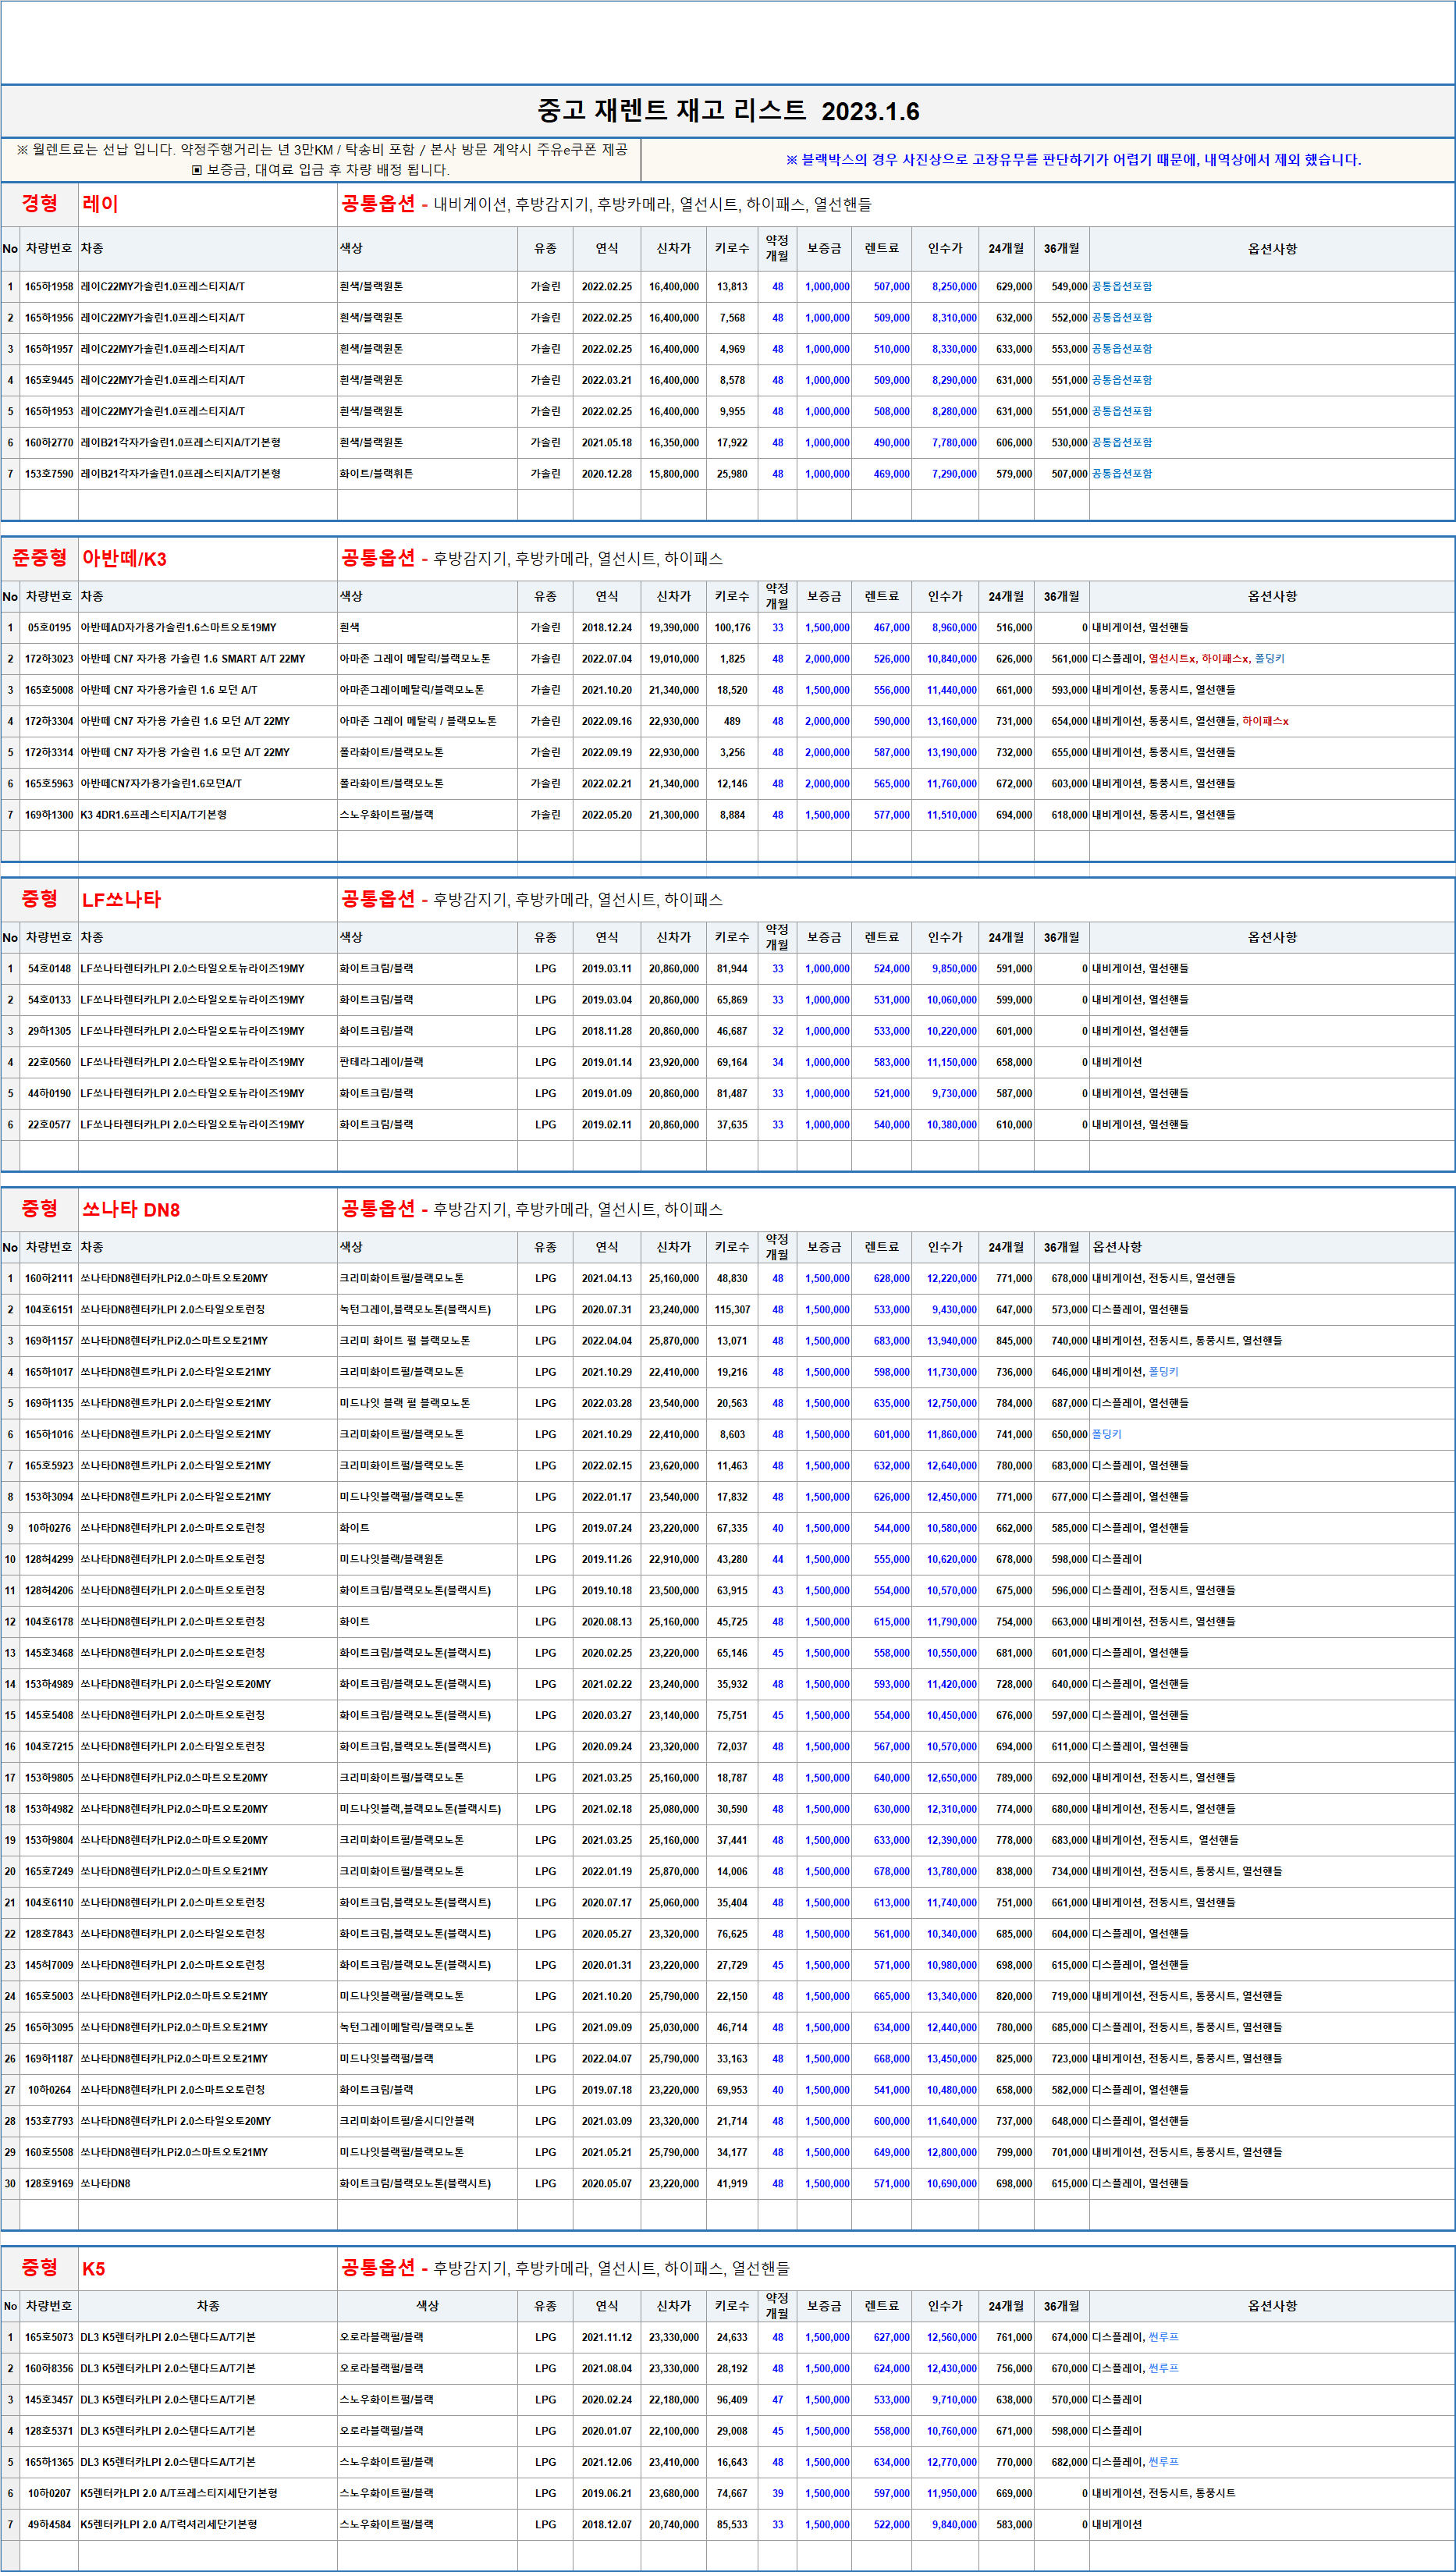The width and height of the screenshot is (1456, 2572).
Task: Select plate number 165호9445
Action: [x=49, y=381]
